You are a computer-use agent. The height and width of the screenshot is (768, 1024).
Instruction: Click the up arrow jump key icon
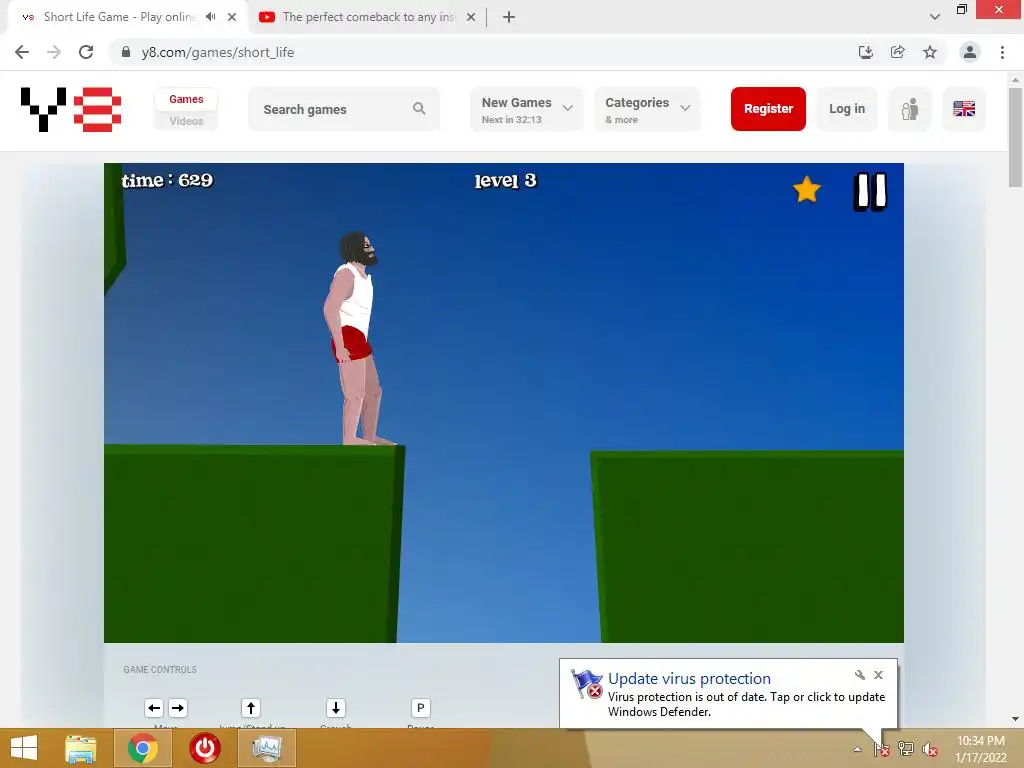pos(251,708)
